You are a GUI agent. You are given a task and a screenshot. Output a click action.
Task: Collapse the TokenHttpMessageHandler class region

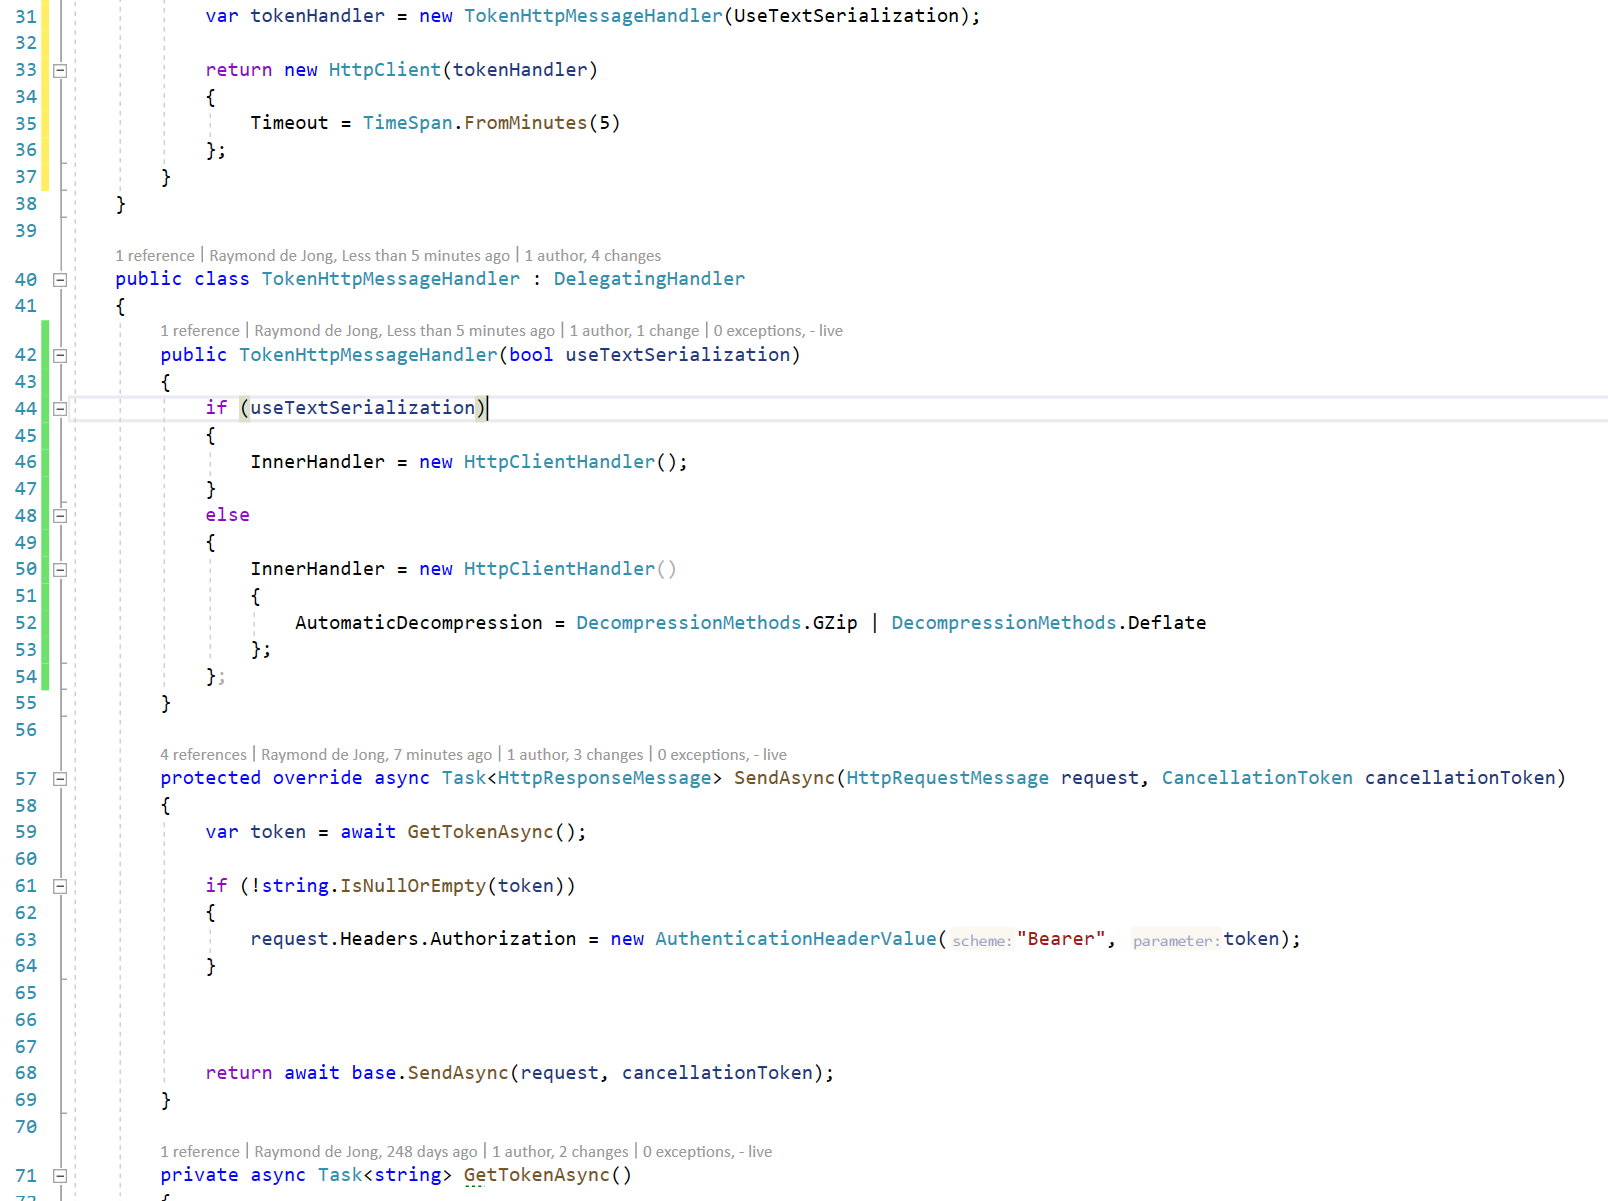click(x=60, y=279)
